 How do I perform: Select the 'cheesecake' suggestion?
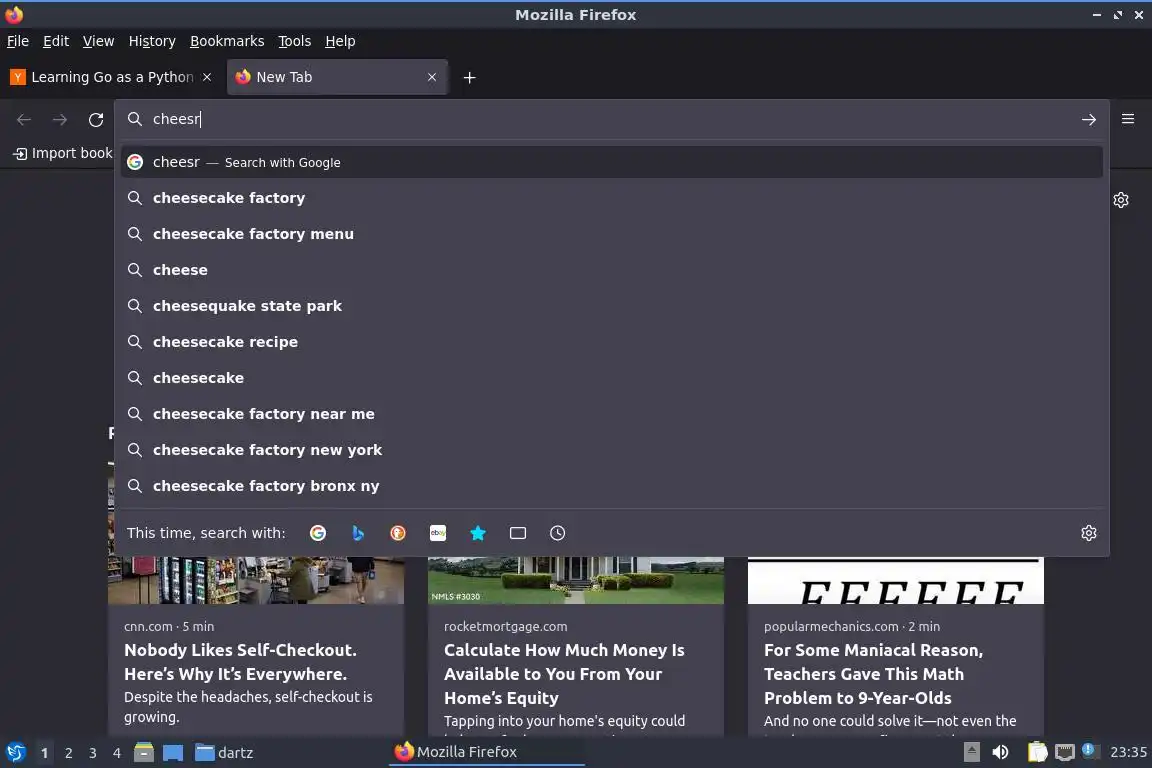611,378
